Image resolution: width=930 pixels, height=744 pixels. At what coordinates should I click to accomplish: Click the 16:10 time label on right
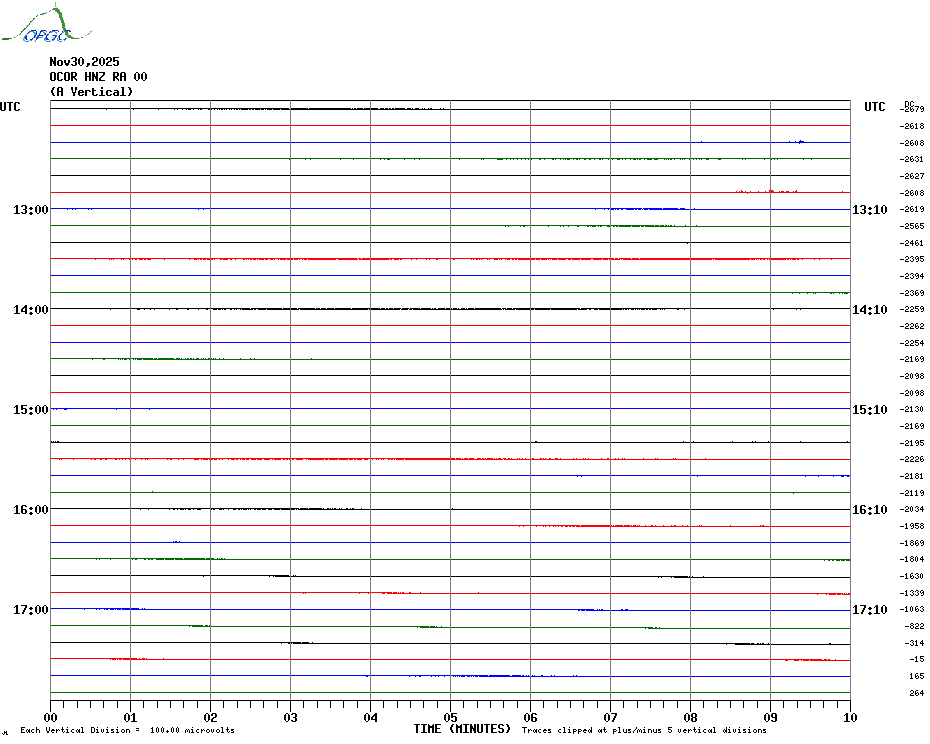869,510
